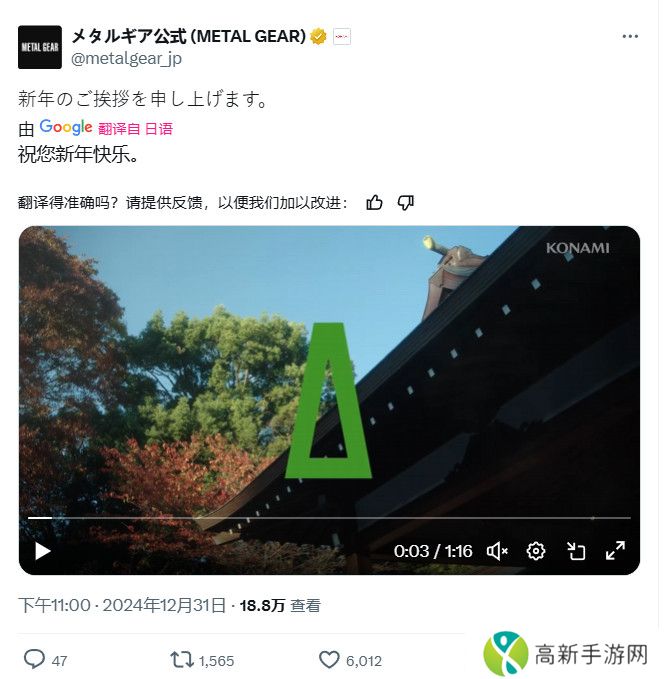Open the three-dot more options menu
The image size is (665, 679).
630,36
